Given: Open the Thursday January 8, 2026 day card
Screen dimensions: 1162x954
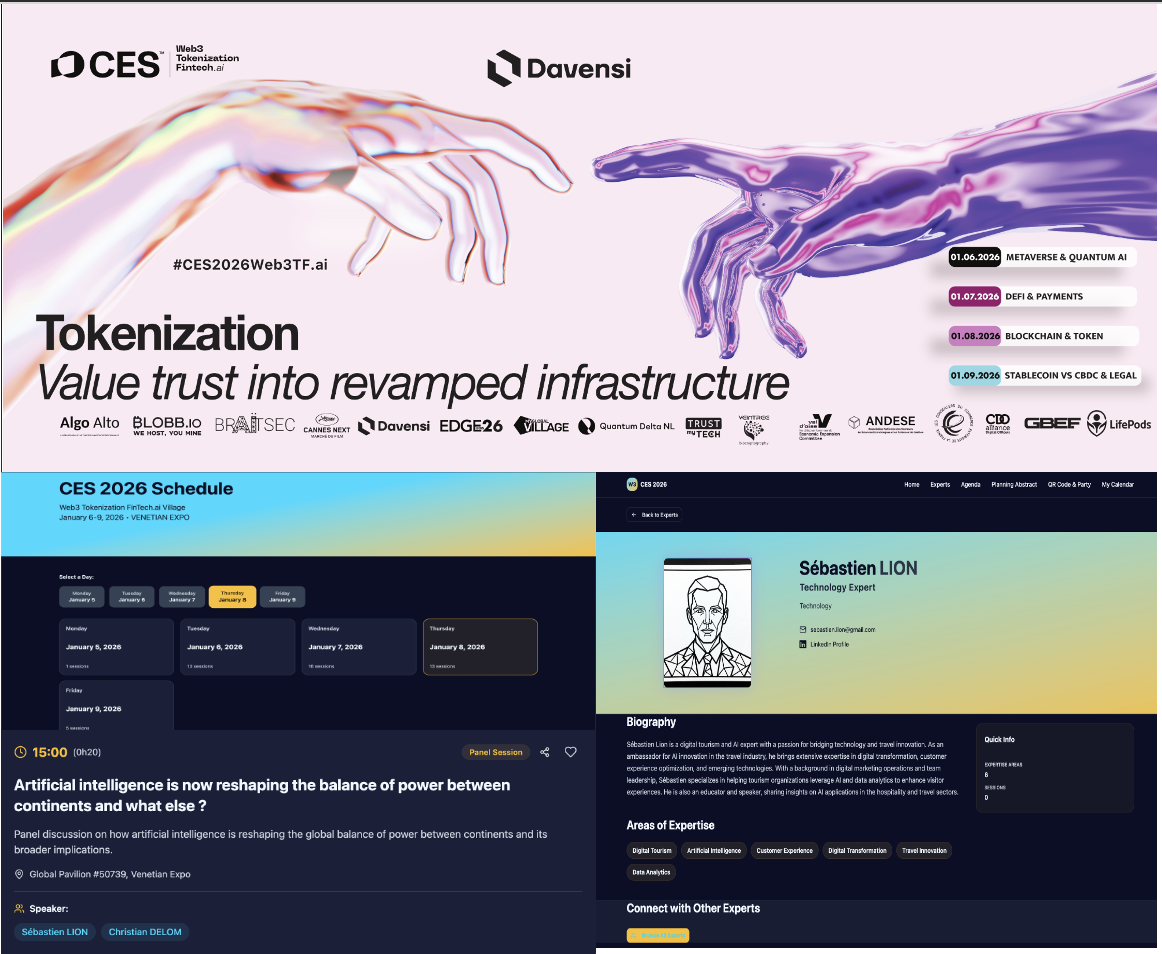Looking at the screenshot, I should pyautogui.click(x=480, y=646).
